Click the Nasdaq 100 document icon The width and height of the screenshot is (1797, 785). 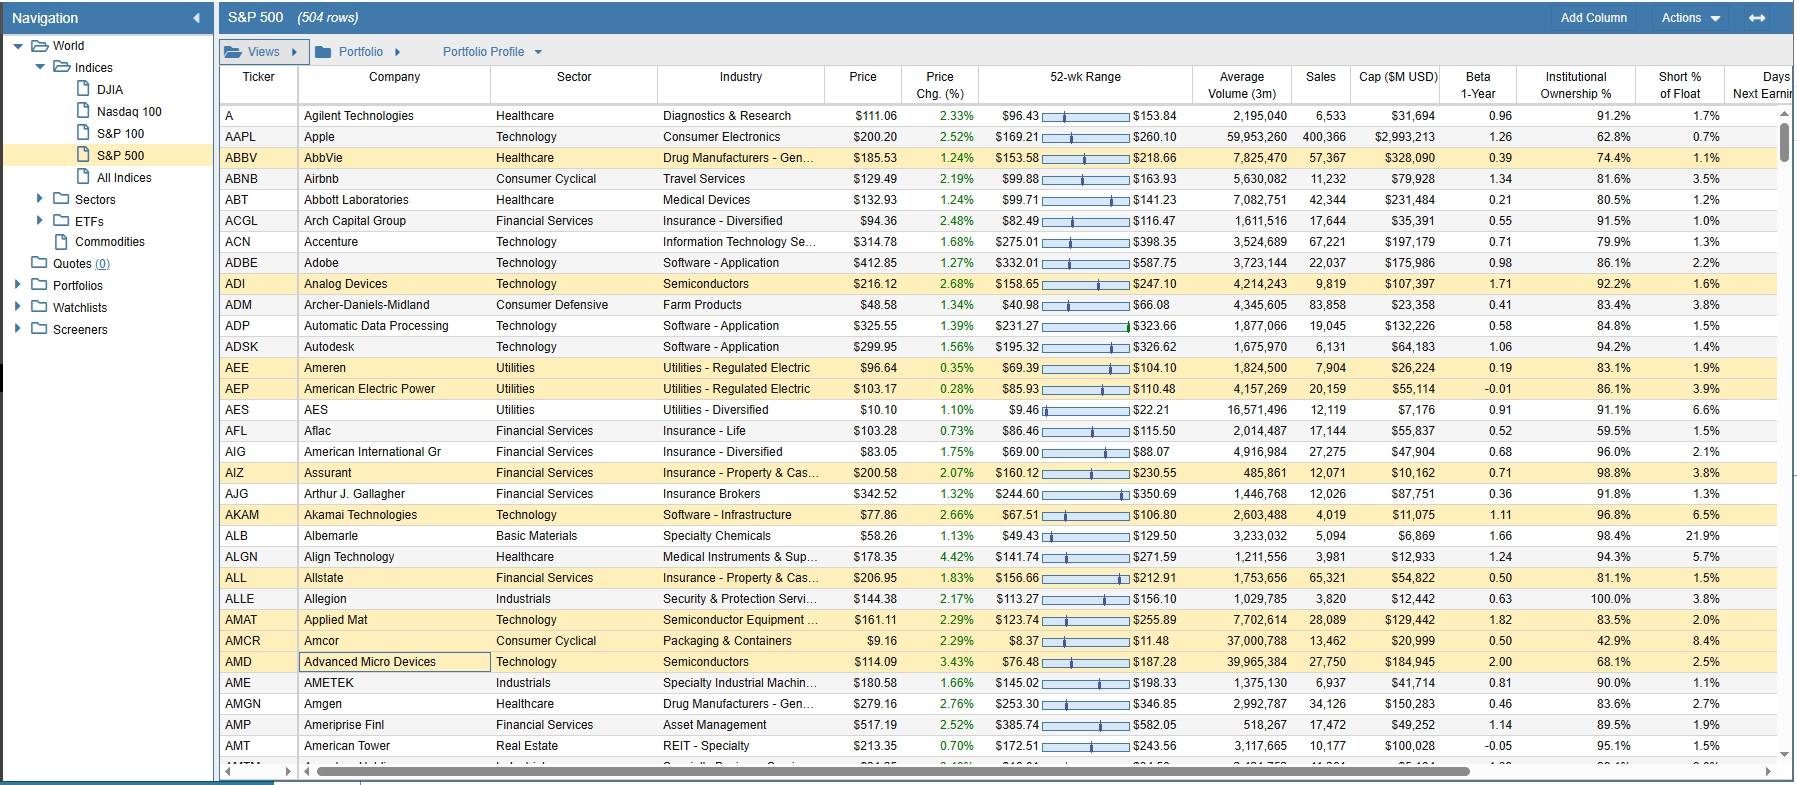(x=84, y=111)
